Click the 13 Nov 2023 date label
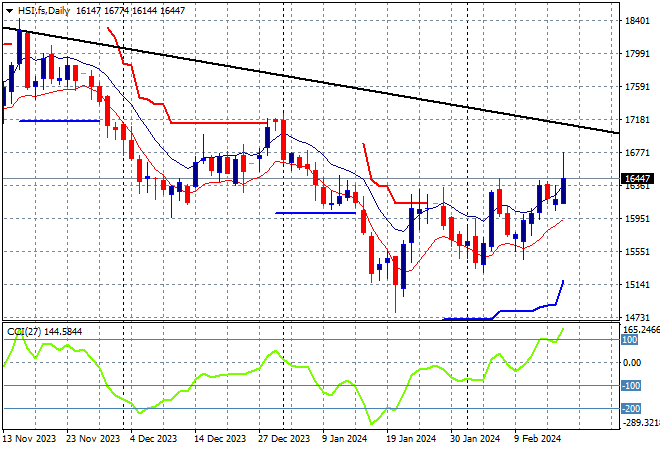Viewport: 660px width, 450px height. [x=30, y=438]
